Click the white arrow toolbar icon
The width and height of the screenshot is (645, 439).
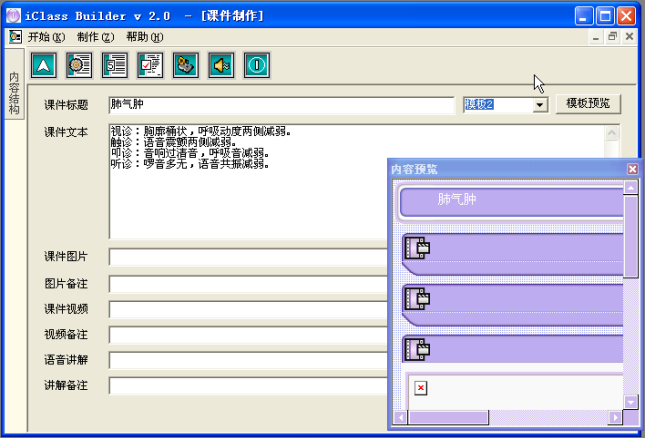(x=44, y=65)
